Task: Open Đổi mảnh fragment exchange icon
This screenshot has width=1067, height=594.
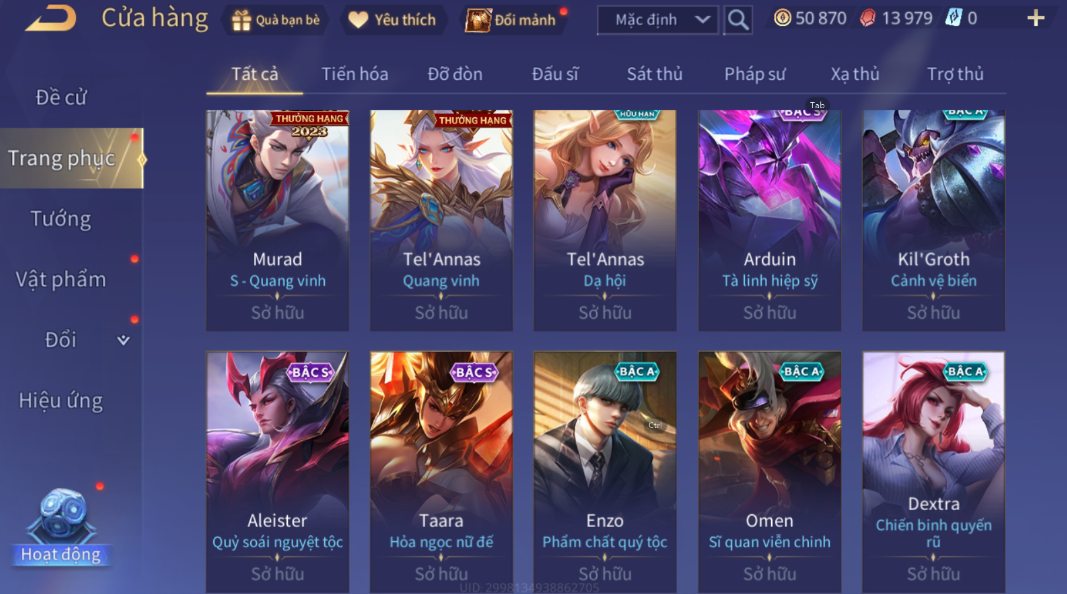Action: coord(478,20)
